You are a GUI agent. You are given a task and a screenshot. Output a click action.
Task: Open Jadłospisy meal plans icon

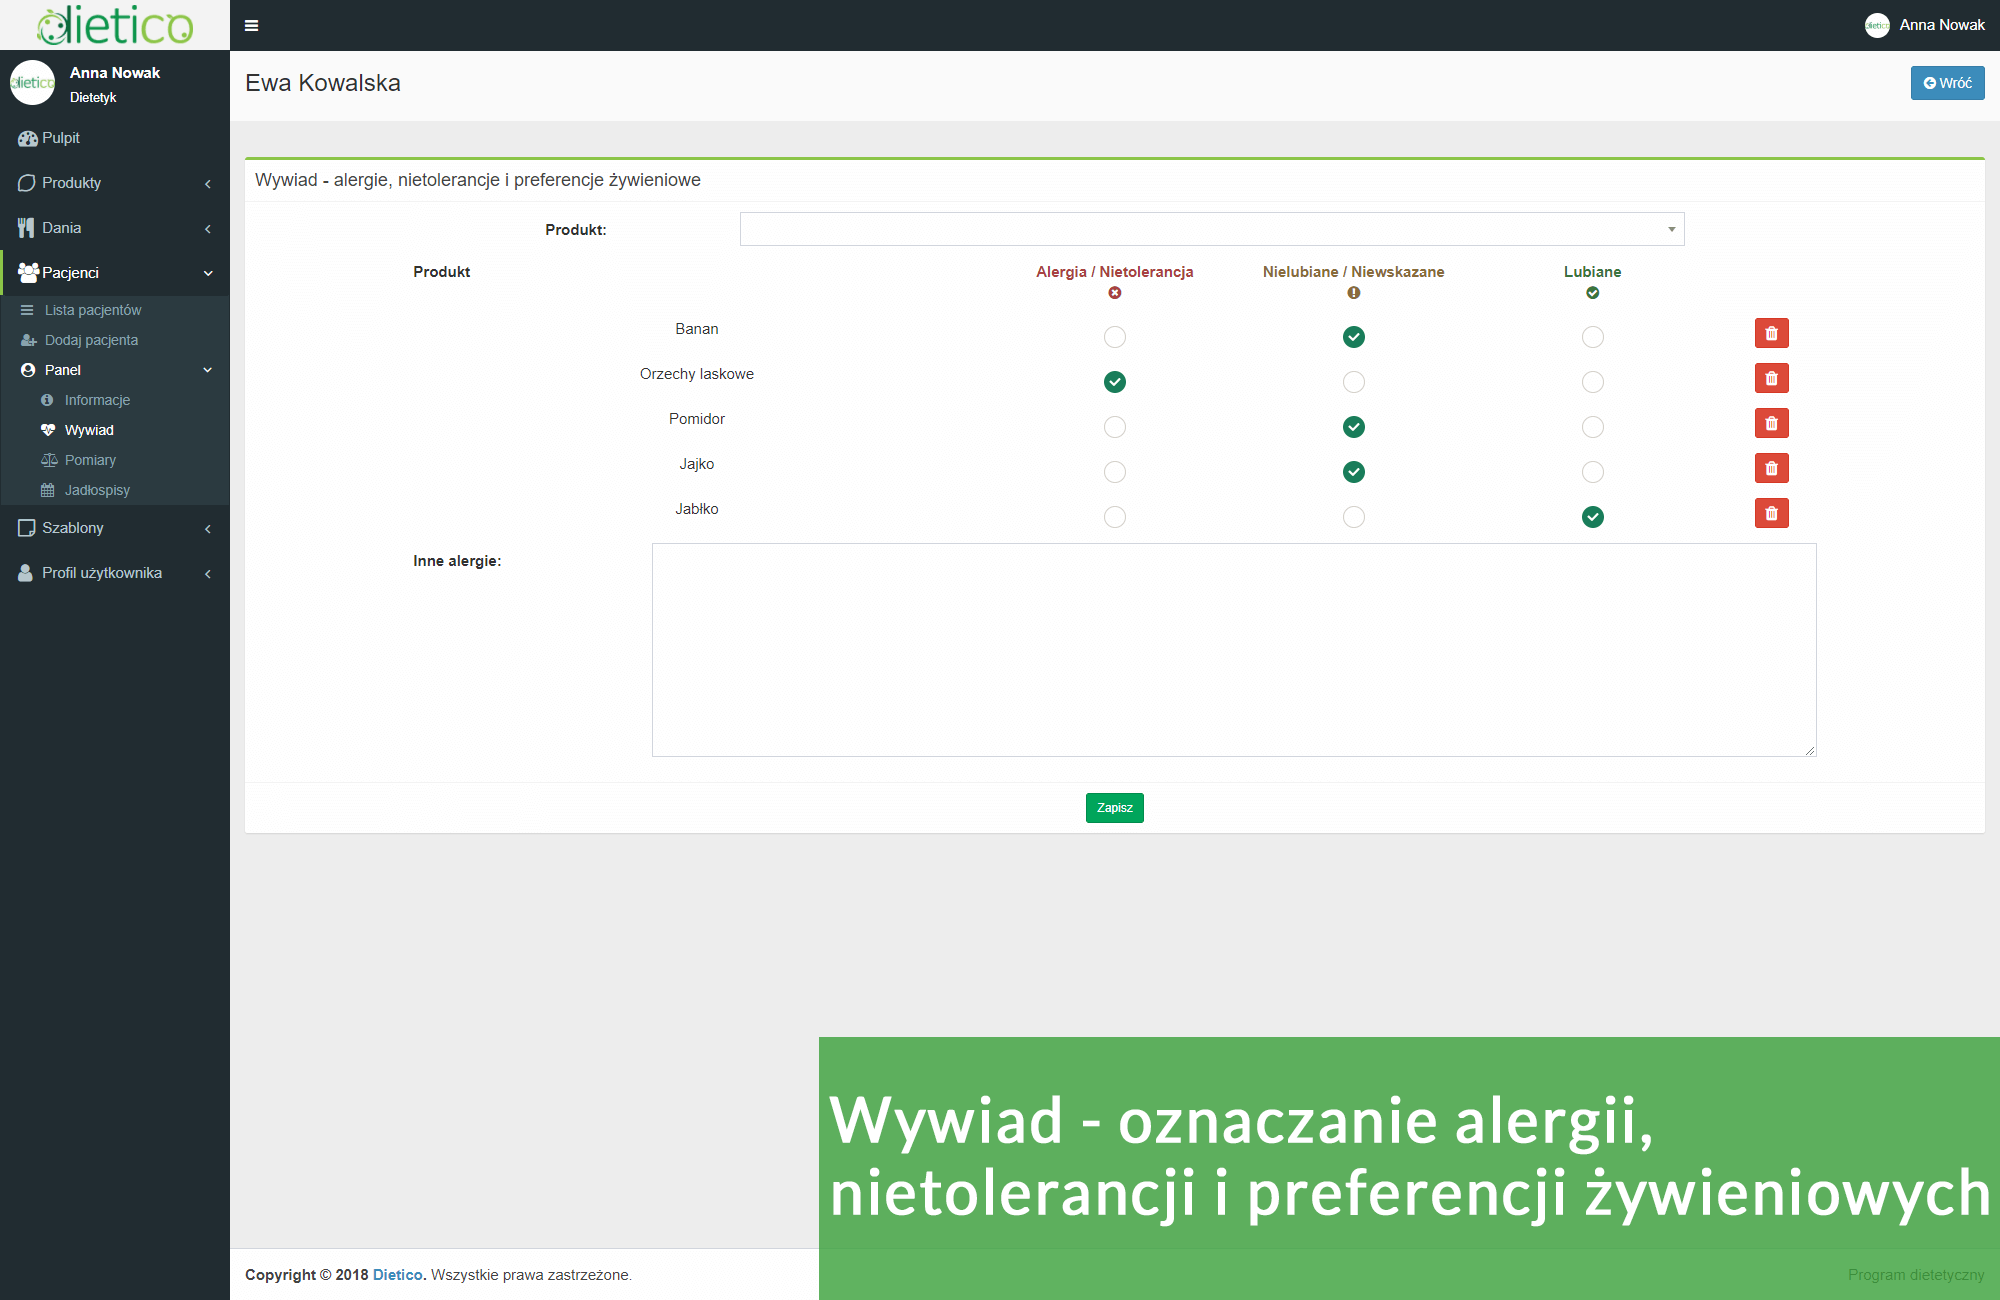click(x=47, y=489)
